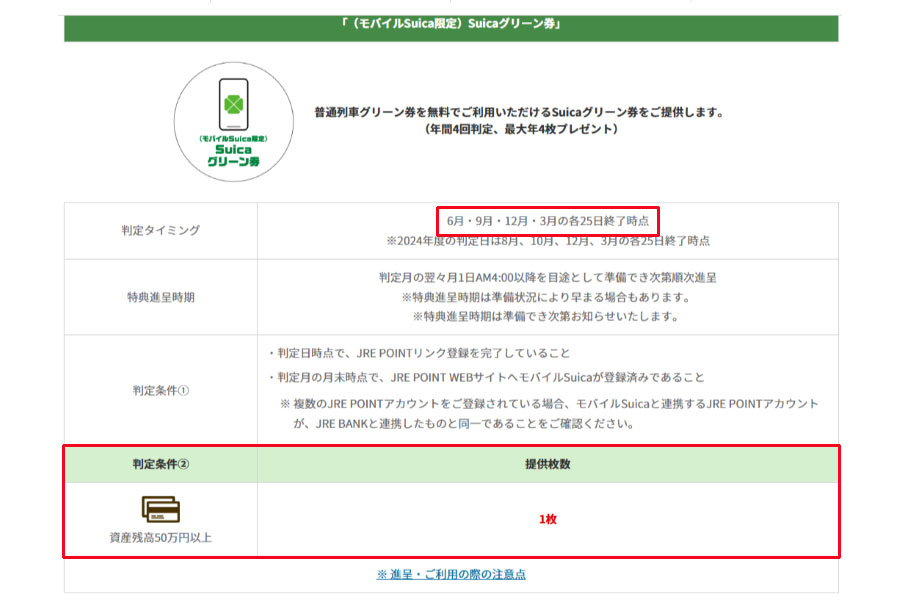The height and width of the screenshot is (600, 900).
Task: Click the 翌々月1日AM4:00以降 timing text
Action: 546,278
